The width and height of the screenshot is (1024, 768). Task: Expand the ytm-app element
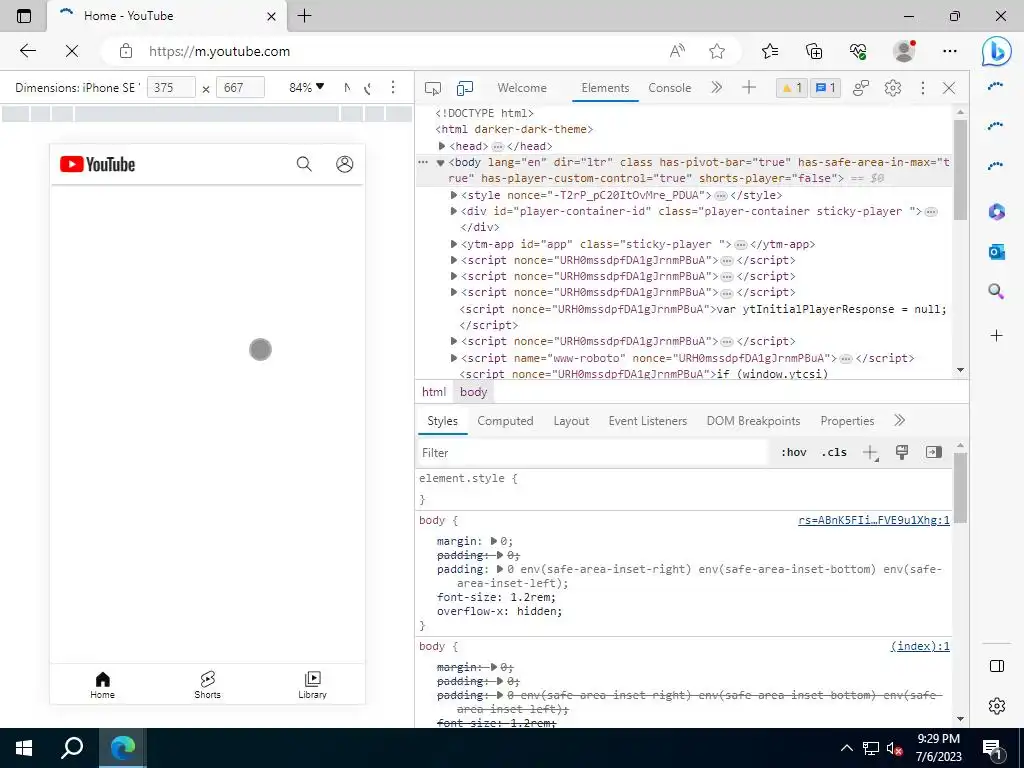pyautogui.click(x=454, y=244)
